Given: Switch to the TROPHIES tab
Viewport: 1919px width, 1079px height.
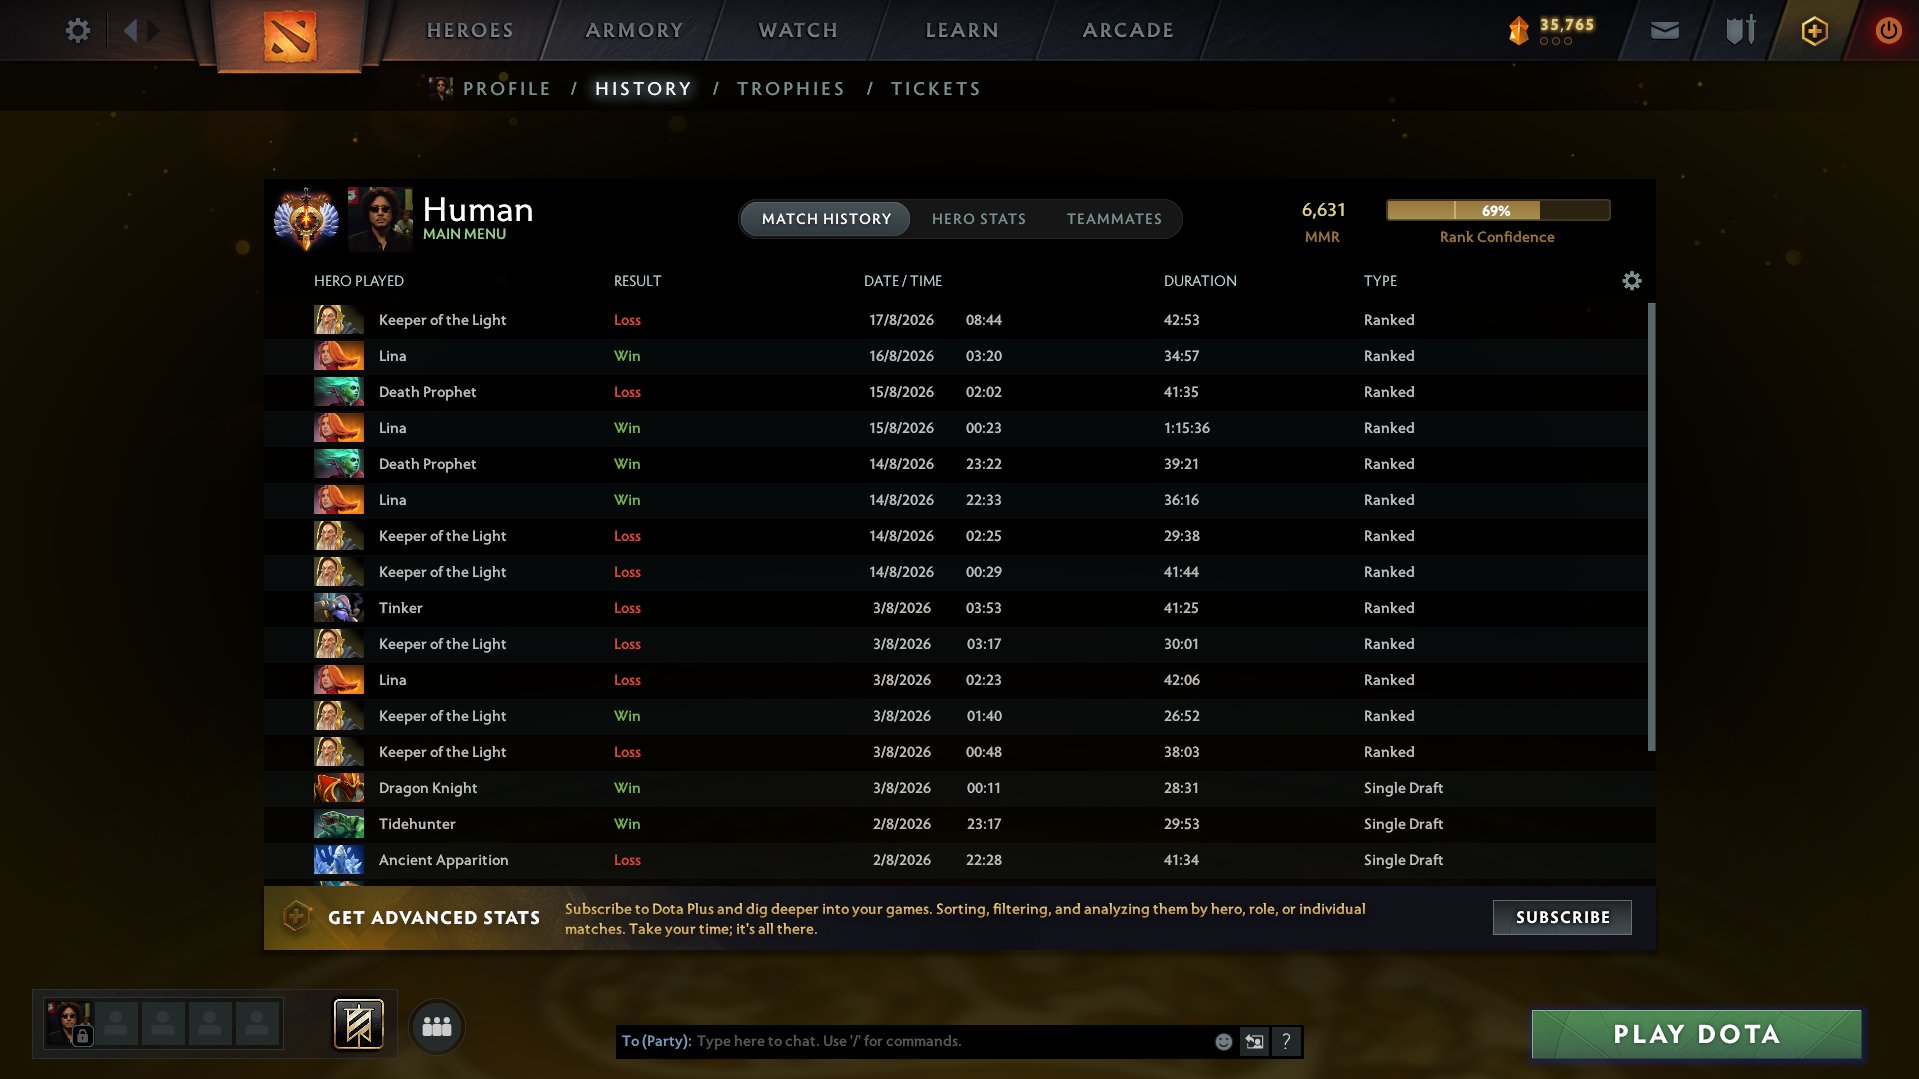Looking at the screenshot, I should [x=791, y=88].
